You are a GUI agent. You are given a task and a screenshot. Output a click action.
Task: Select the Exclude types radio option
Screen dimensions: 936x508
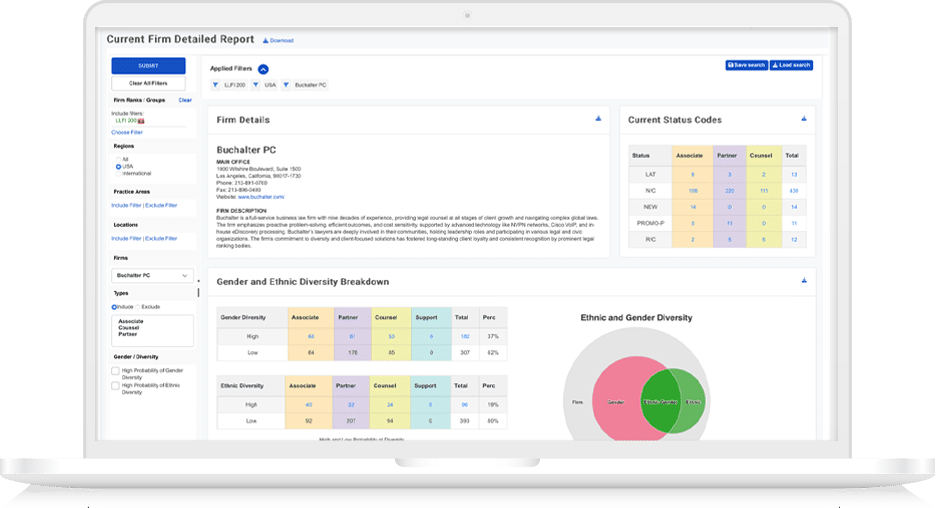tap(138, 307)
